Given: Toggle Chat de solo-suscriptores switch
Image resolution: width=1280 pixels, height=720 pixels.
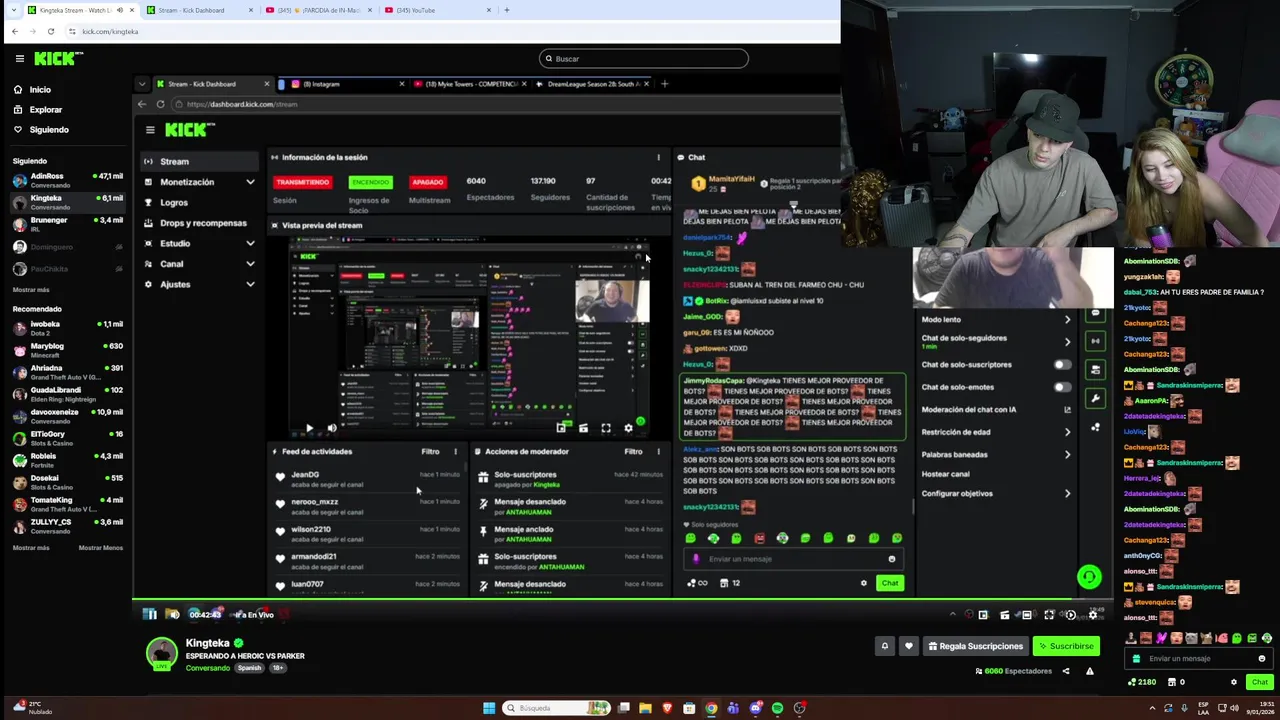Looking at the screenshot, I should [1062, 365].
